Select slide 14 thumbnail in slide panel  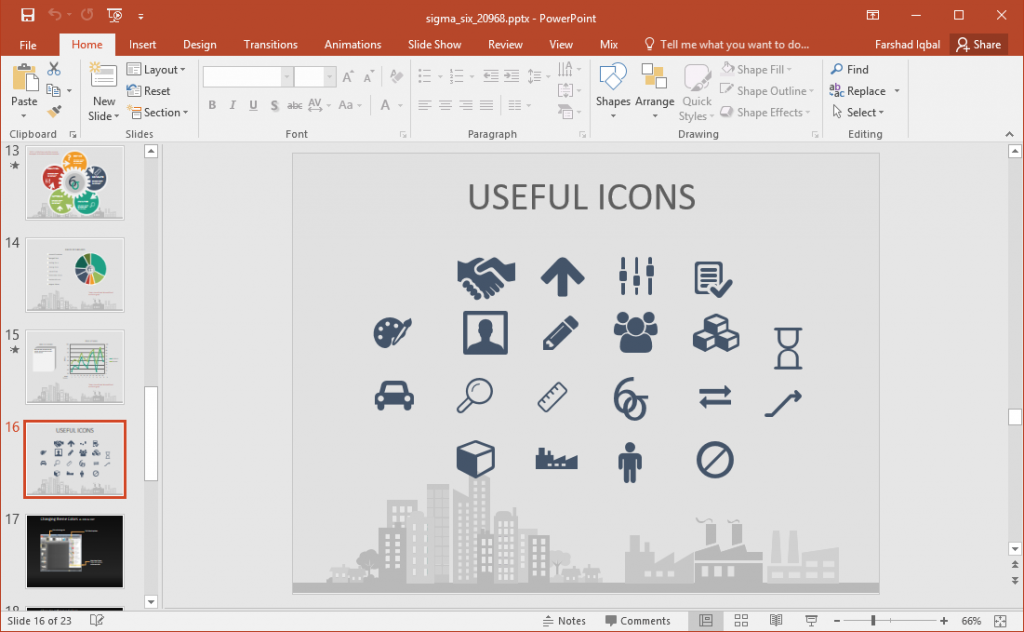click(x=74, y=273)
